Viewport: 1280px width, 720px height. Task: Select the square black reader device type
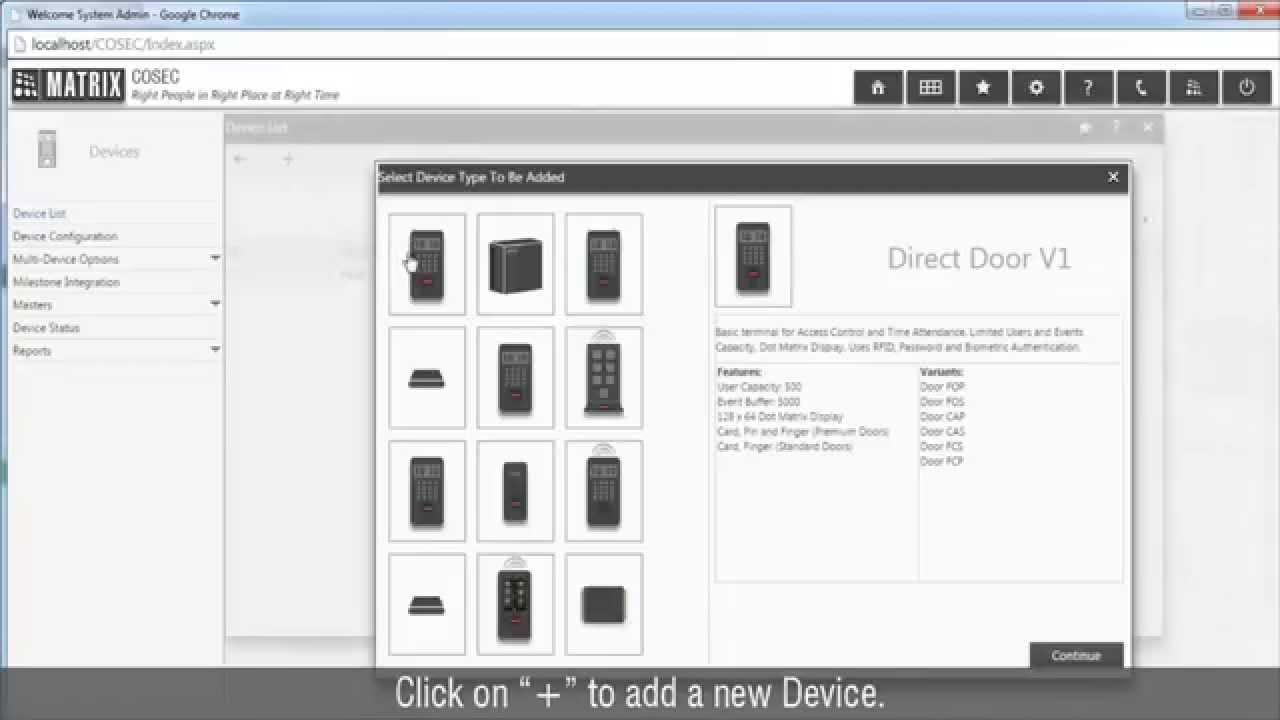tap(603, 605)
